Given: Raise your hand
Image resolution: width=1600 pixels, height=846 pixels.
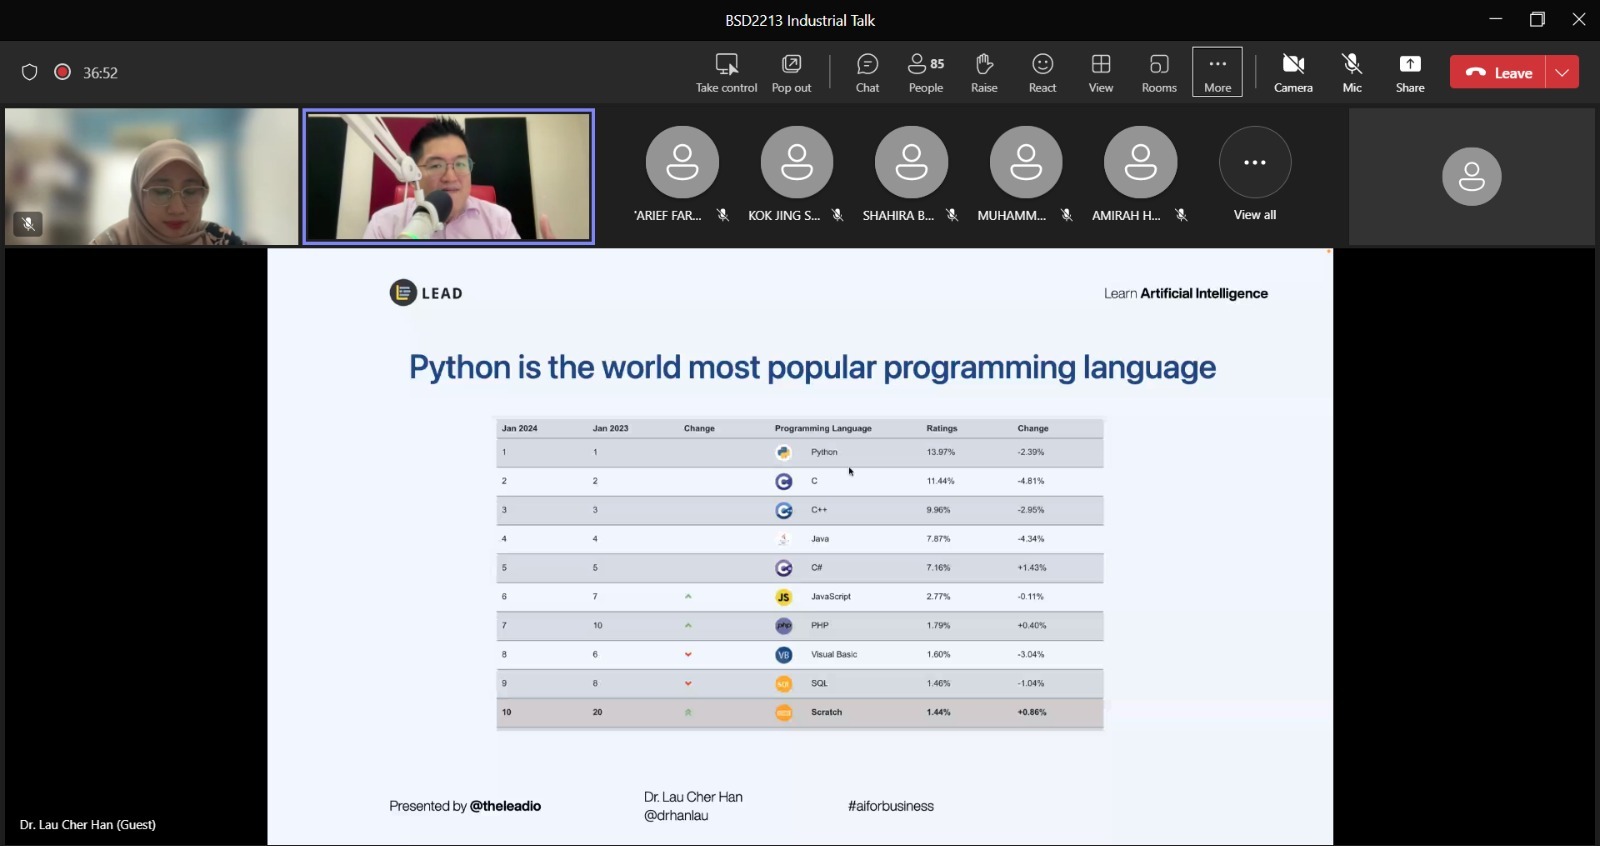Looking at the screenshot, I should coord(984,73).
